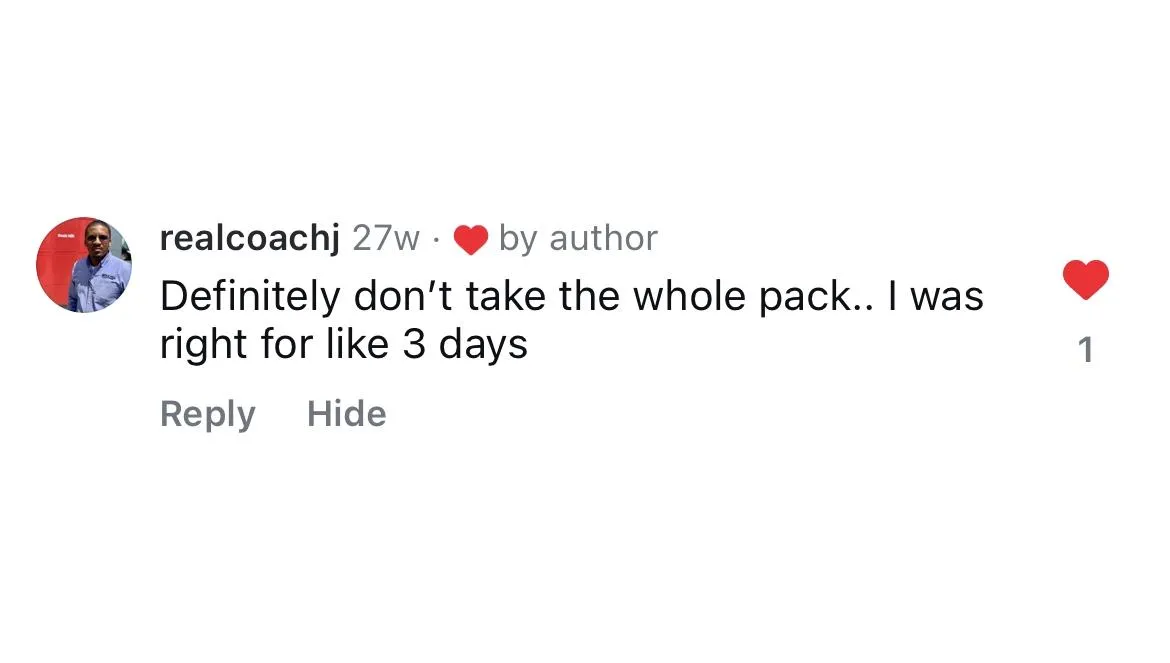The height and width of the screenshot is (663, 1170).
Task: Choose Hide next to Reply
Action: click(x=347, y=413)
